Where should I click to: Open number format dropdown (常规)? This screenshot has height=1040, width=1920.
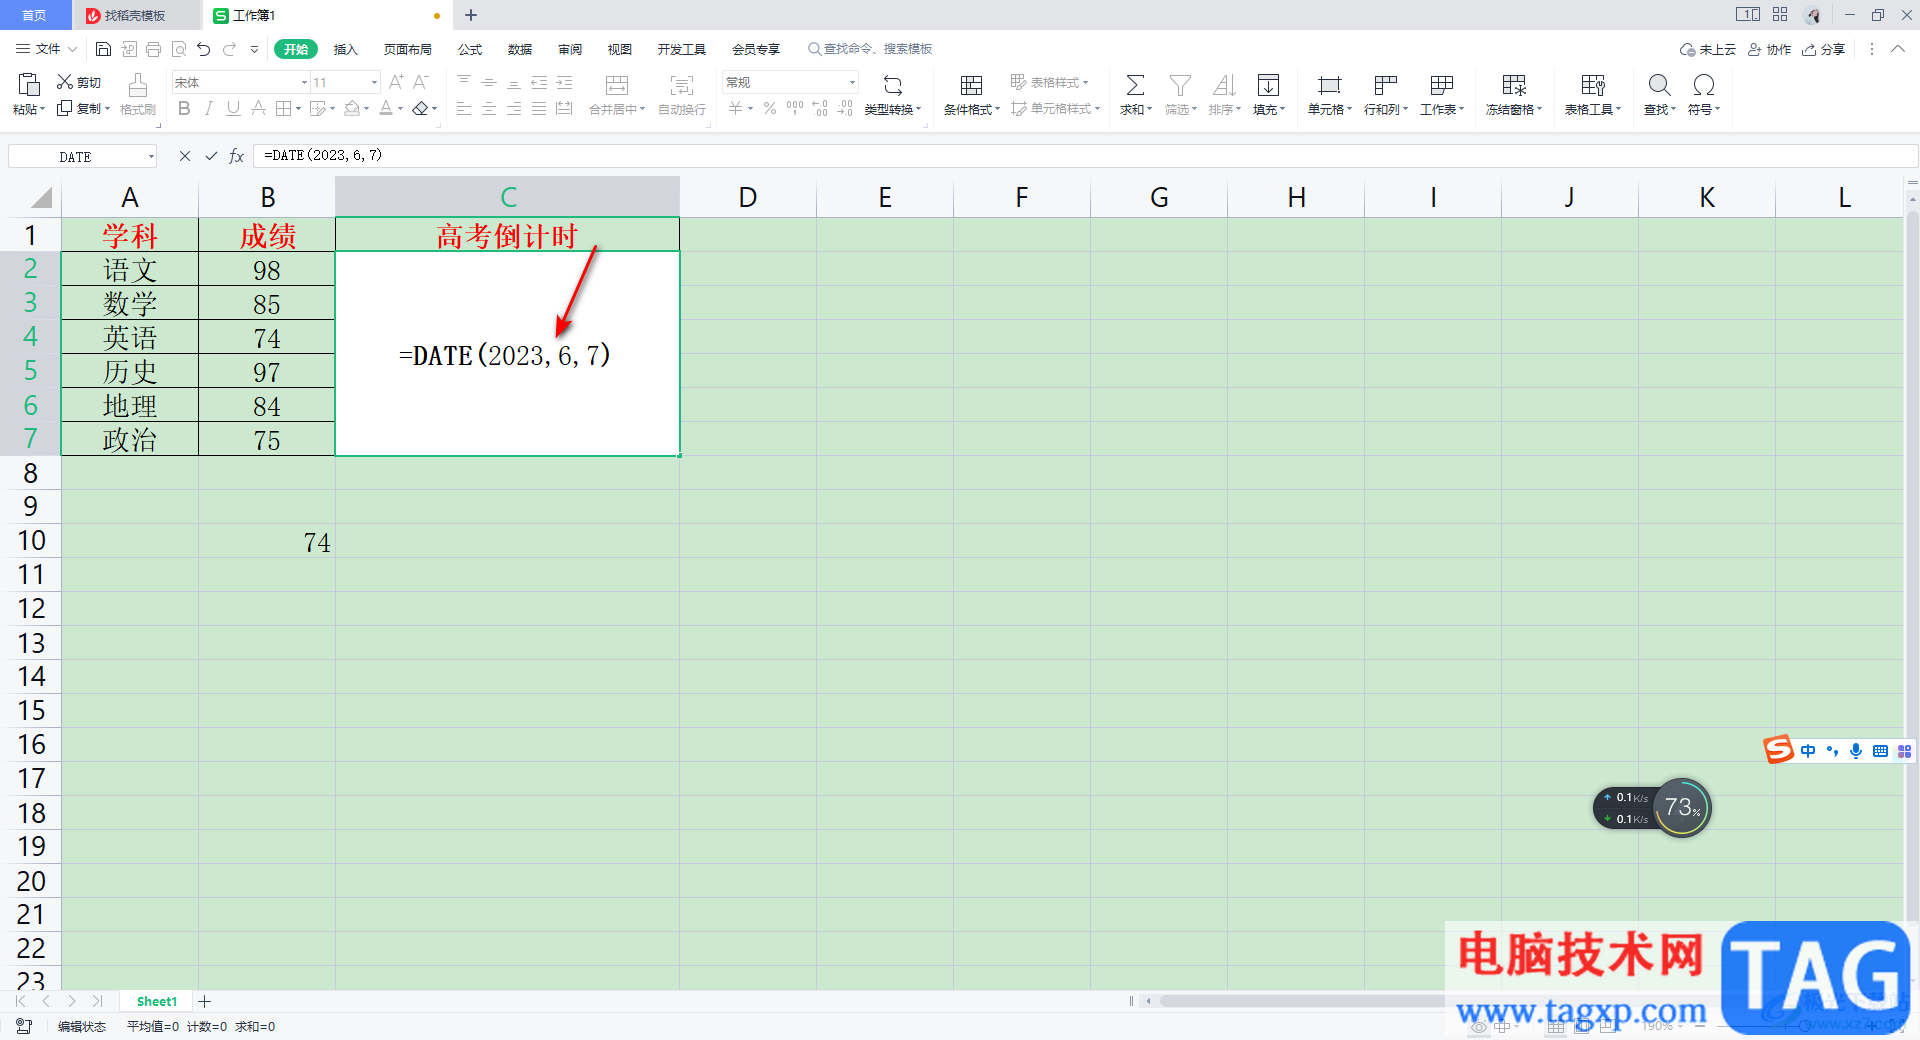[x=852, y=82]
